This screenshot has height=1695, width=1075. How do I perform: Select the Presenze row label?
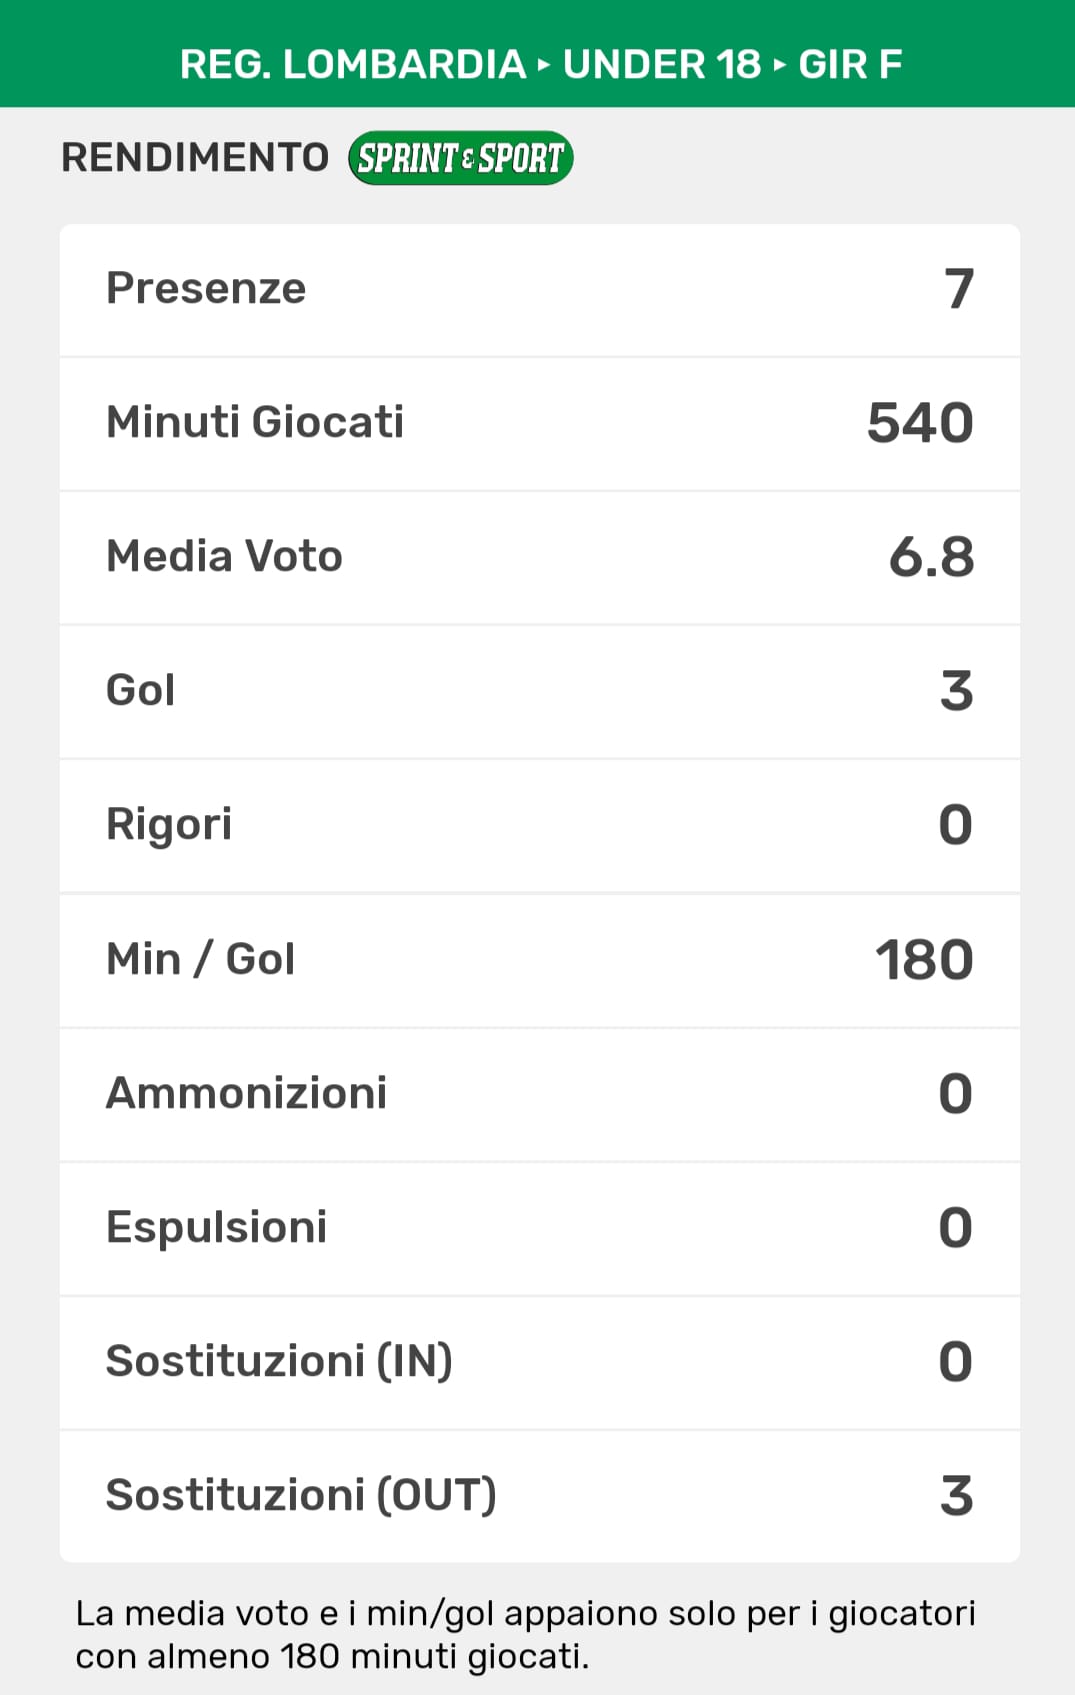coord(206,289)
